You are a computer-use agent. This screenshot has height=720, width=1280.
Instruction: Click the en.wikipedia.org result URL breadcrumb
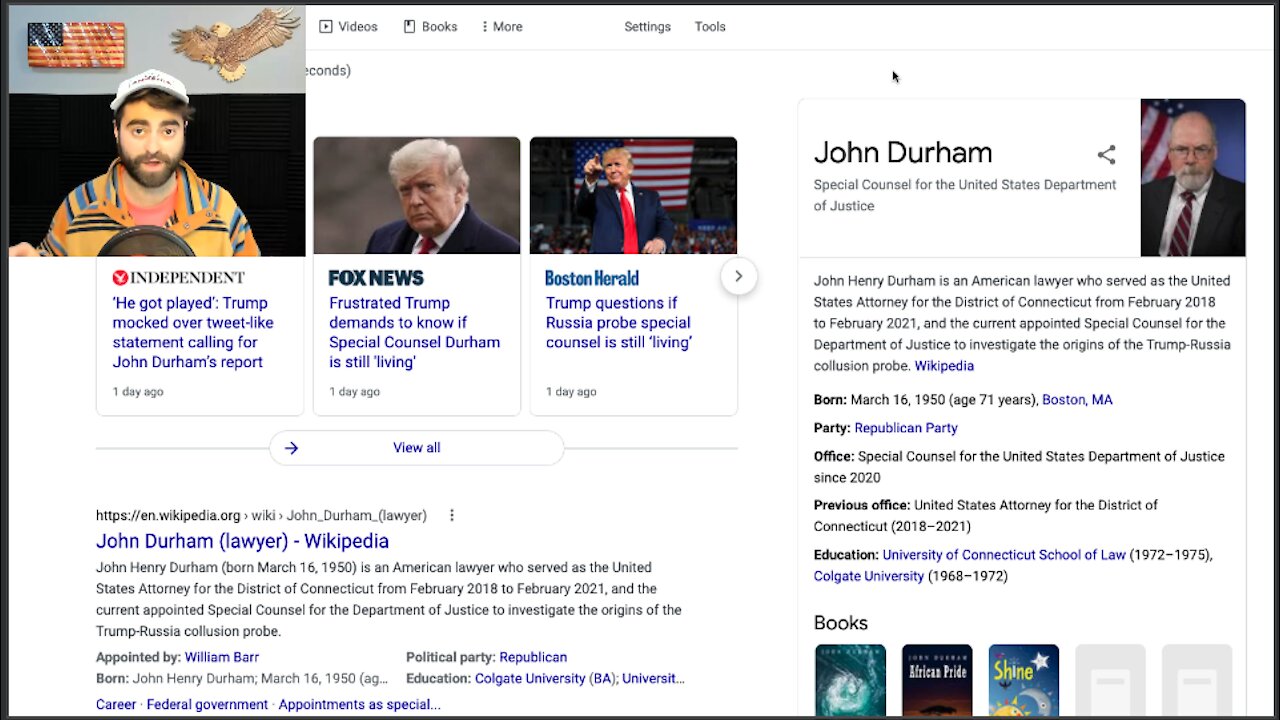(261, 516)
